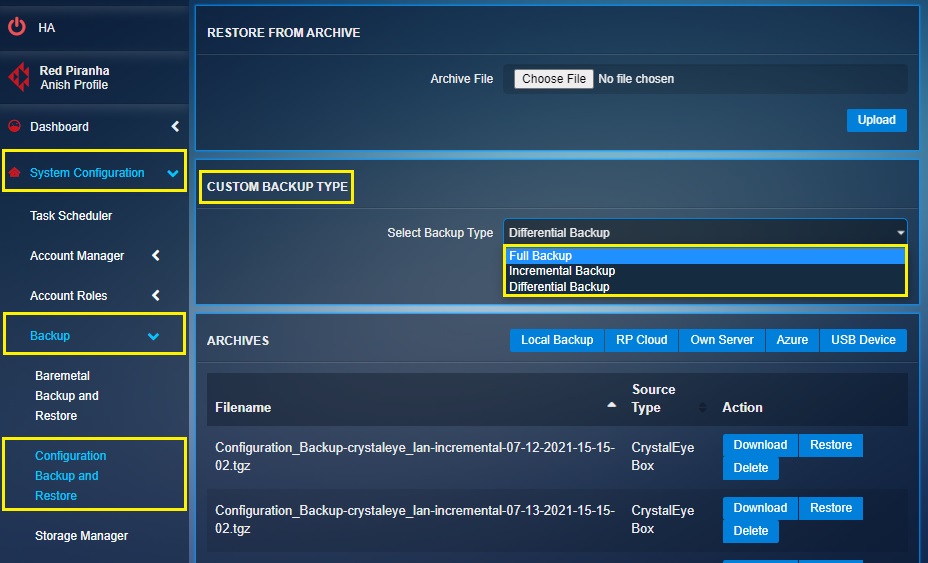
Task: Go to Dashboard in sidebar
Action: [59, 126]
